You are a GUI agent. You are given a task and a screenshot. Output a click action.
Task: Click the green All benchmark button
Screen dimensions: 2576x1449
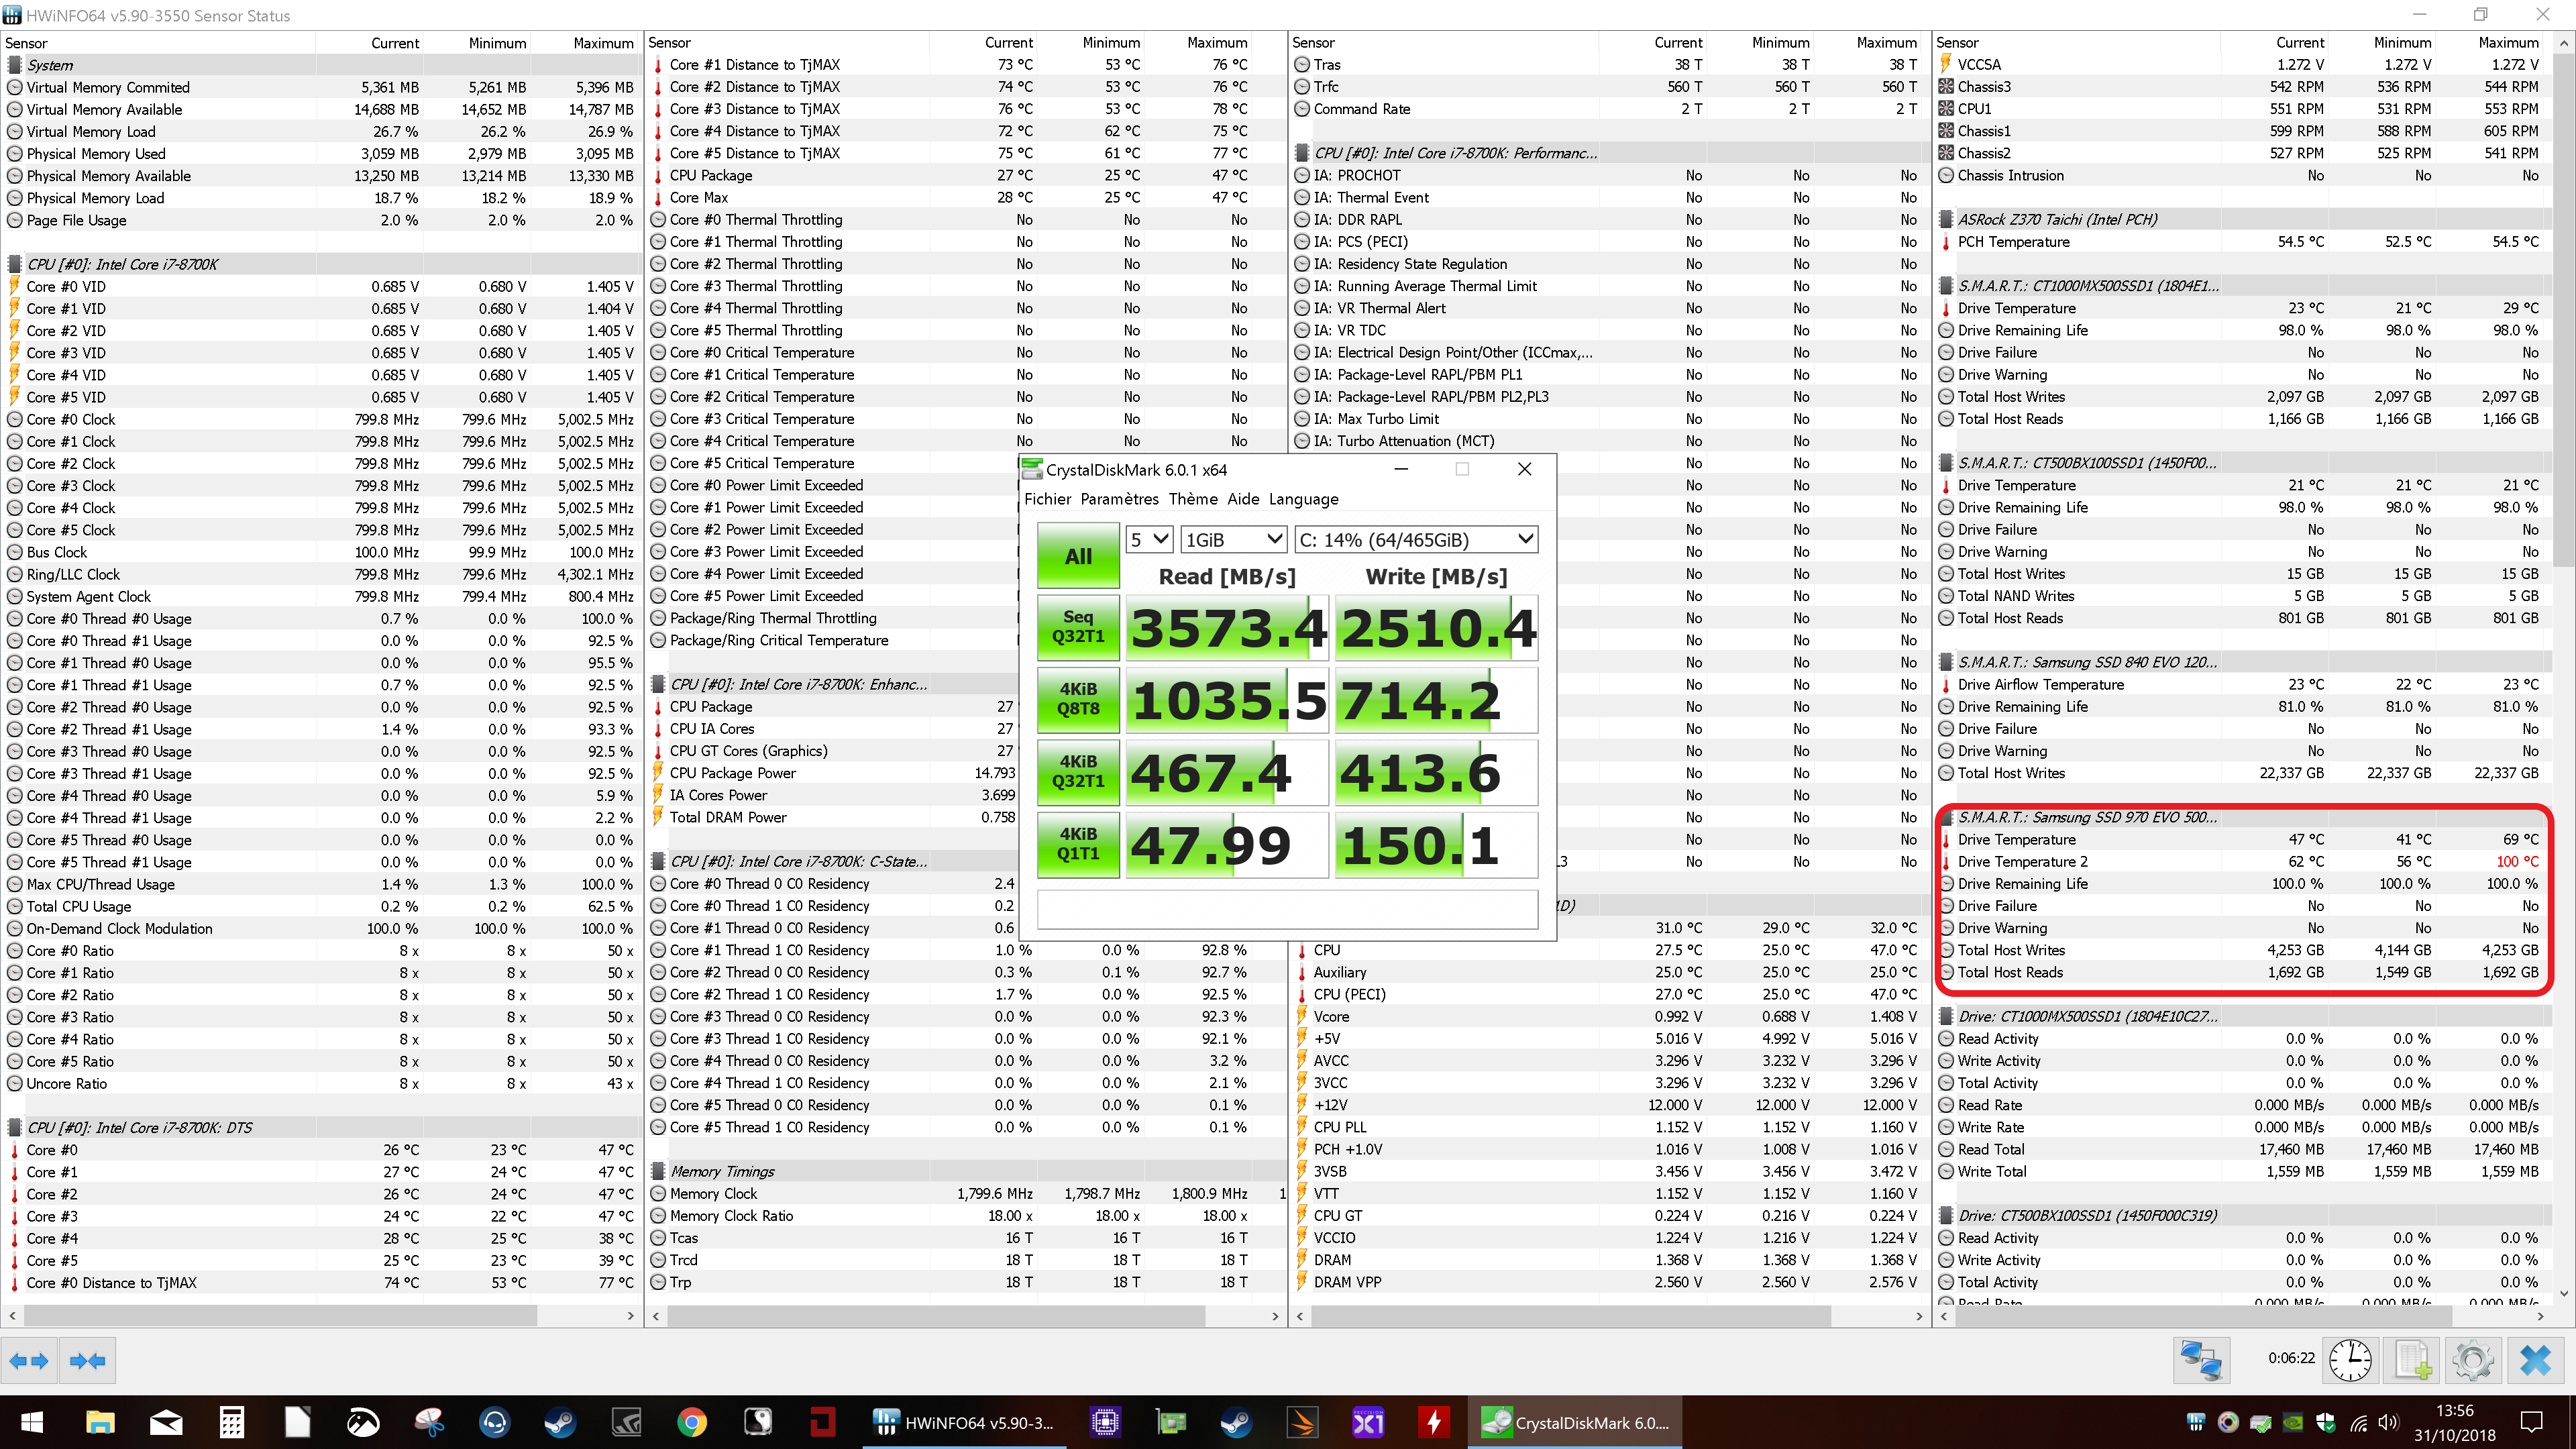pos(1078,556)
